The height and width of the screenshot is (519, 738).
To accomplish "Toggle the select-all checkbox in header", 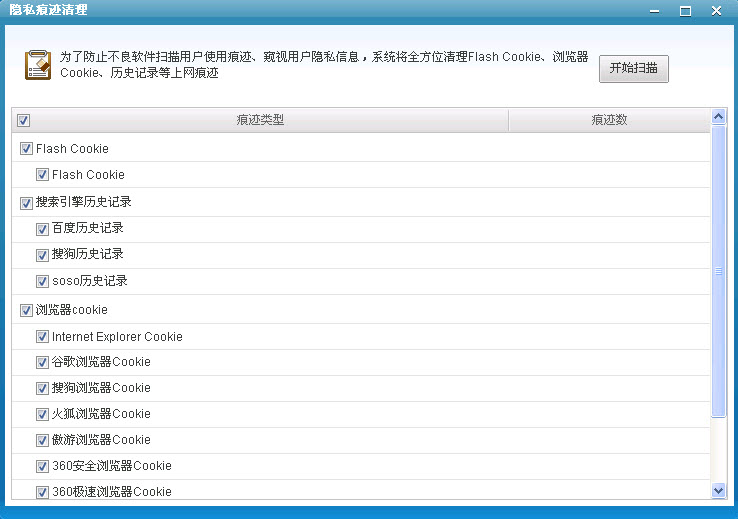I will 24,121.
